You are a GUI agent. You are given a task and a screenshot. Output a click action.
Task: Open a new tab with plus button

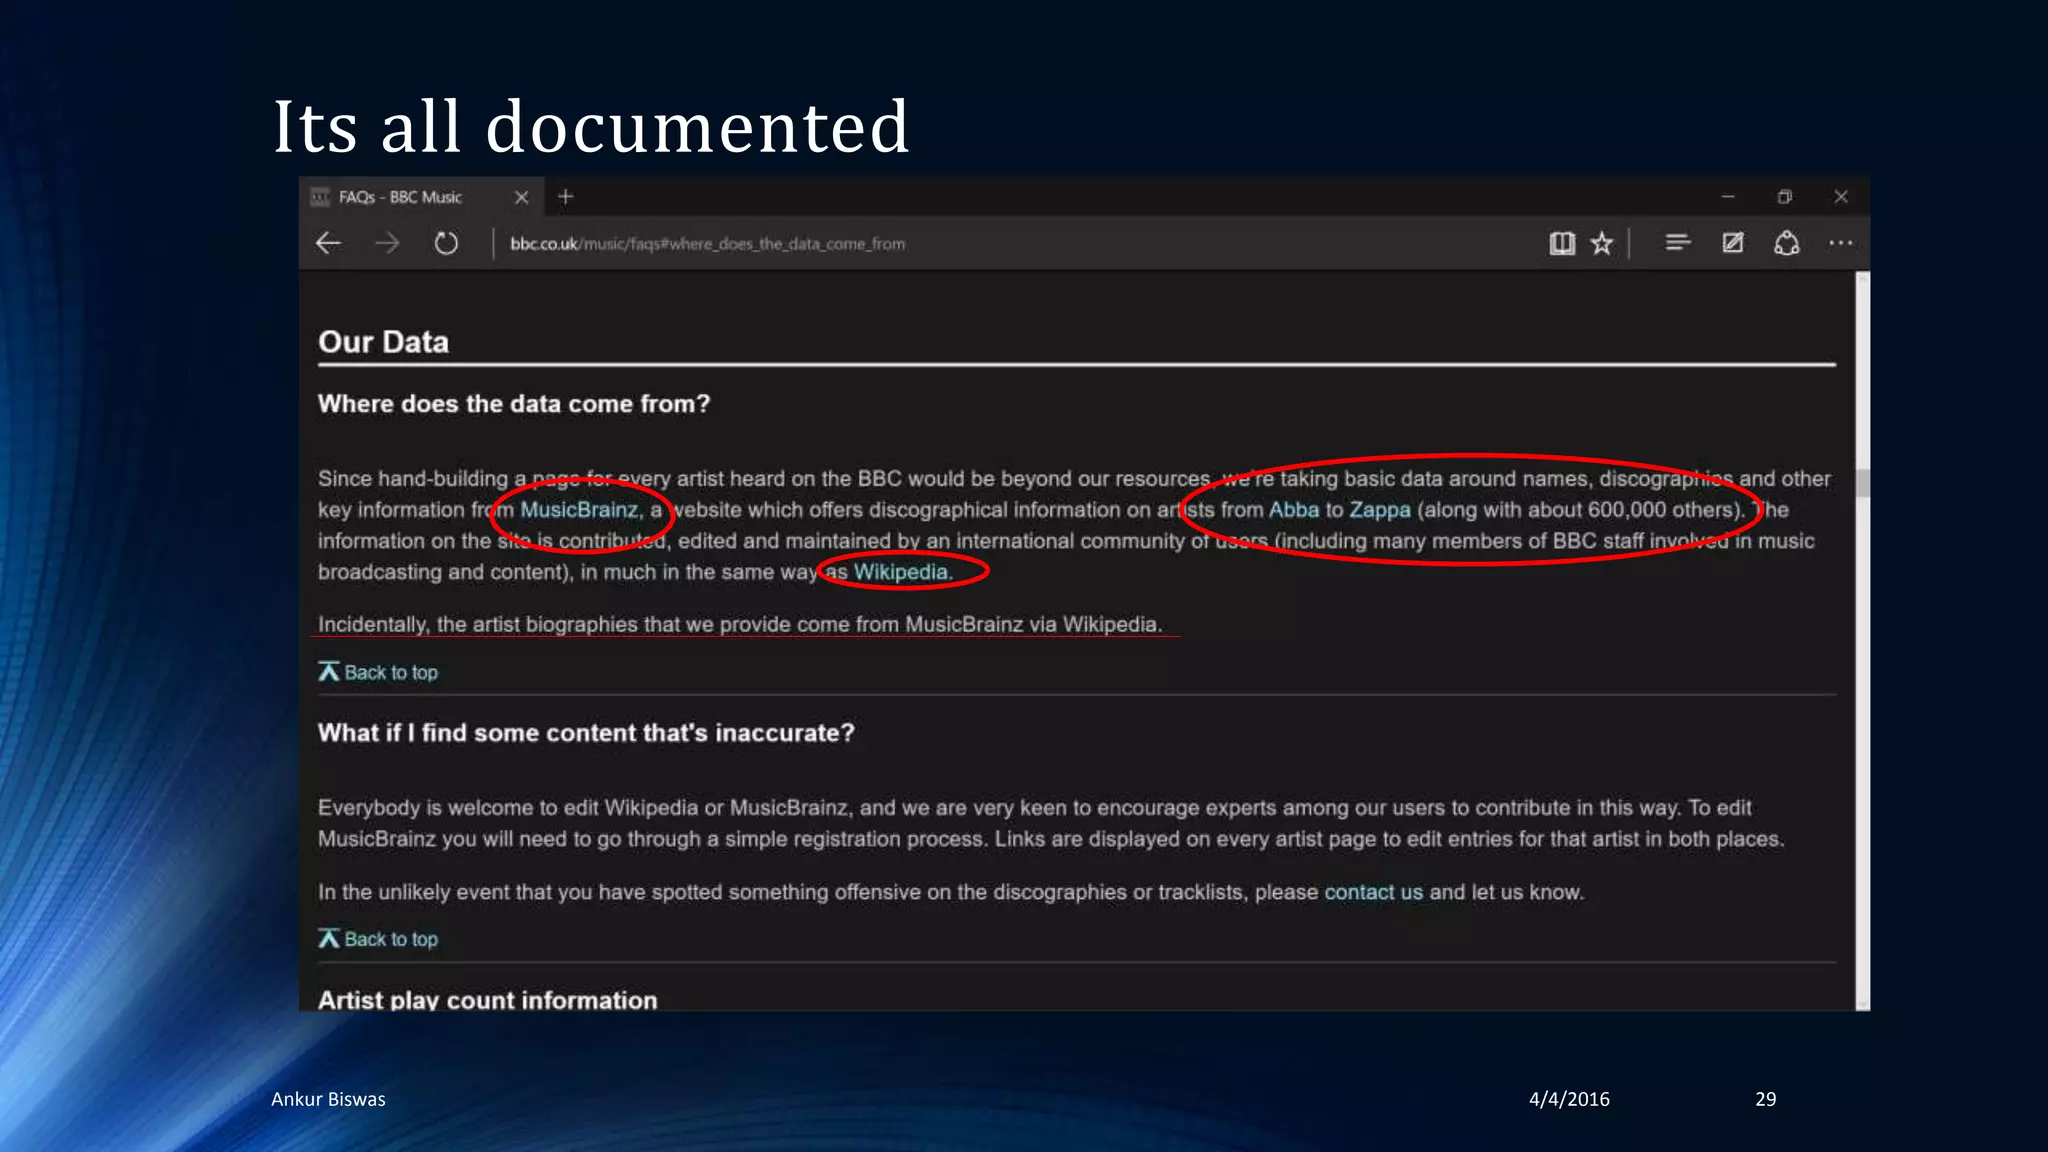pyautogui.click(x=566, y=197)
